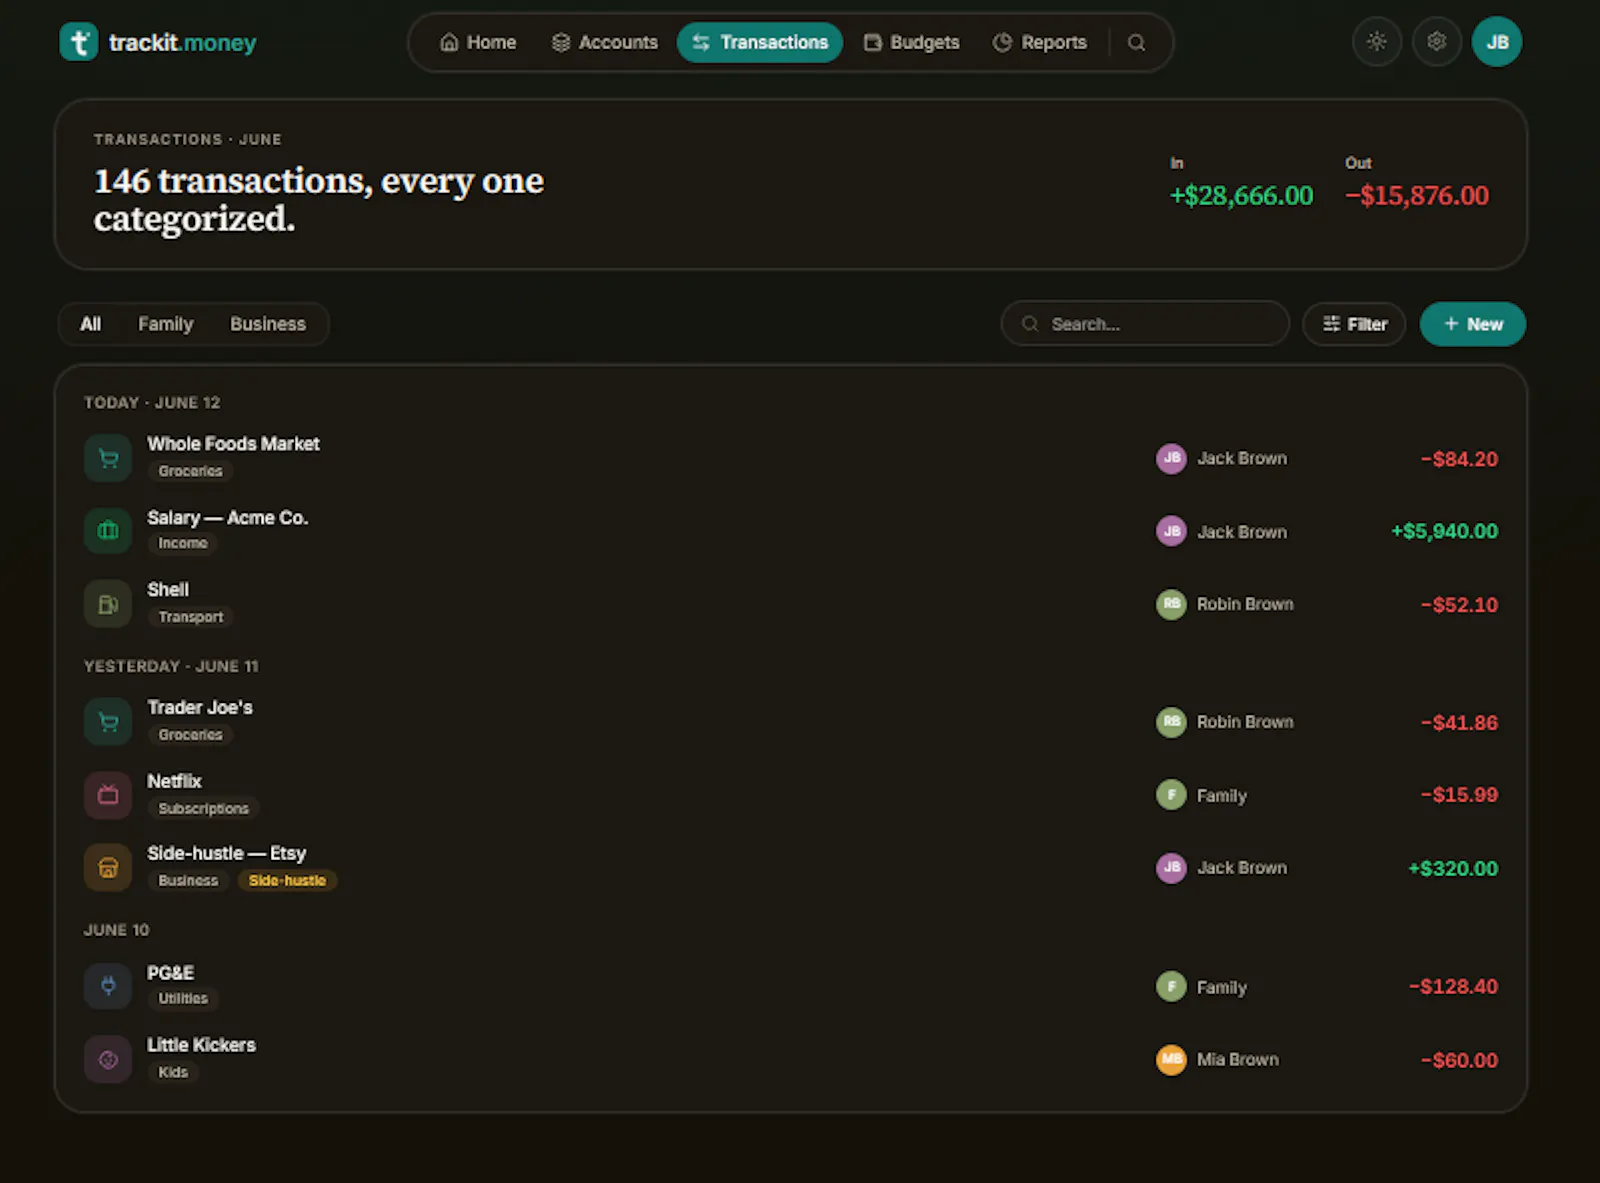Click the Subscriptions tag under Netflix
The height and width of the screenshot is (1183, 1600).
203,808
